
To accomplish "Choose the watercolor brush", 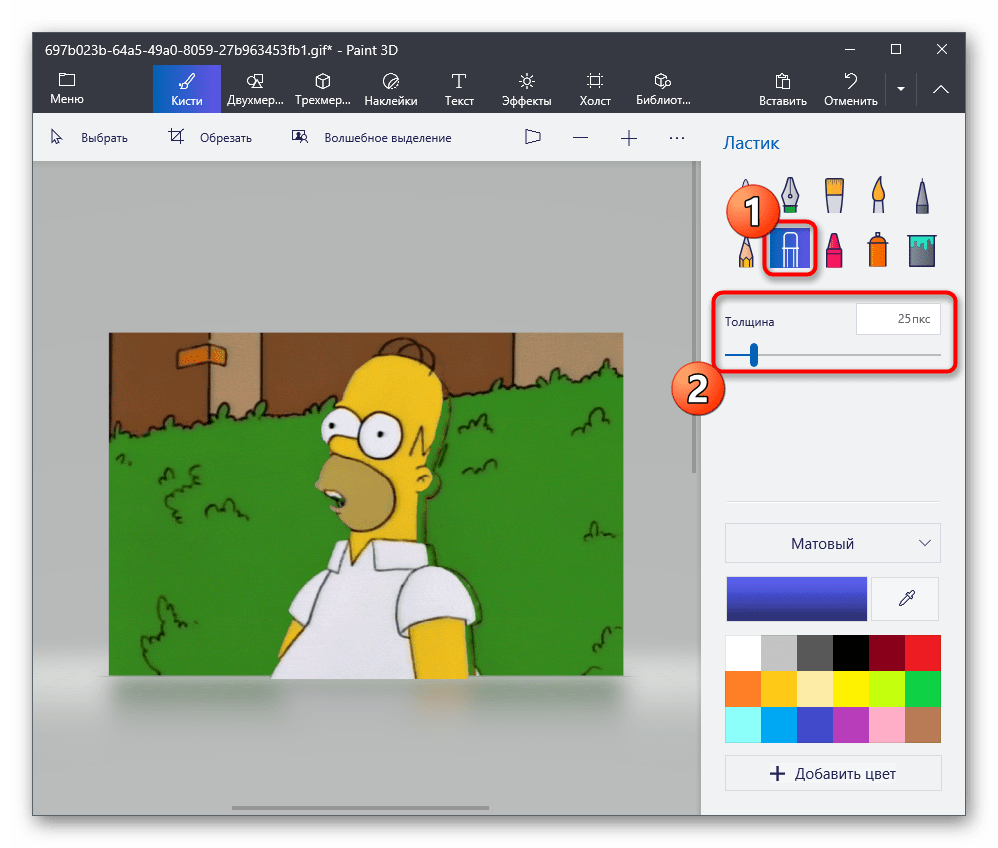I will coord(878,194).
